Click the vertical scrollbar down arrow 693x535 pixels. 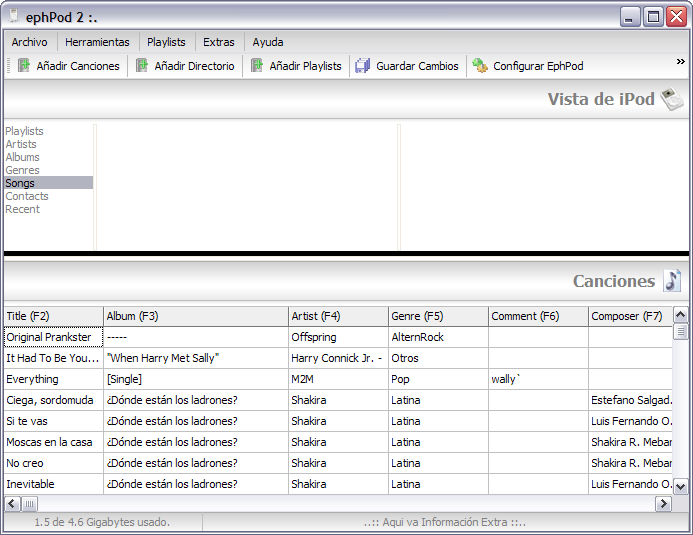tap(681, 487)
